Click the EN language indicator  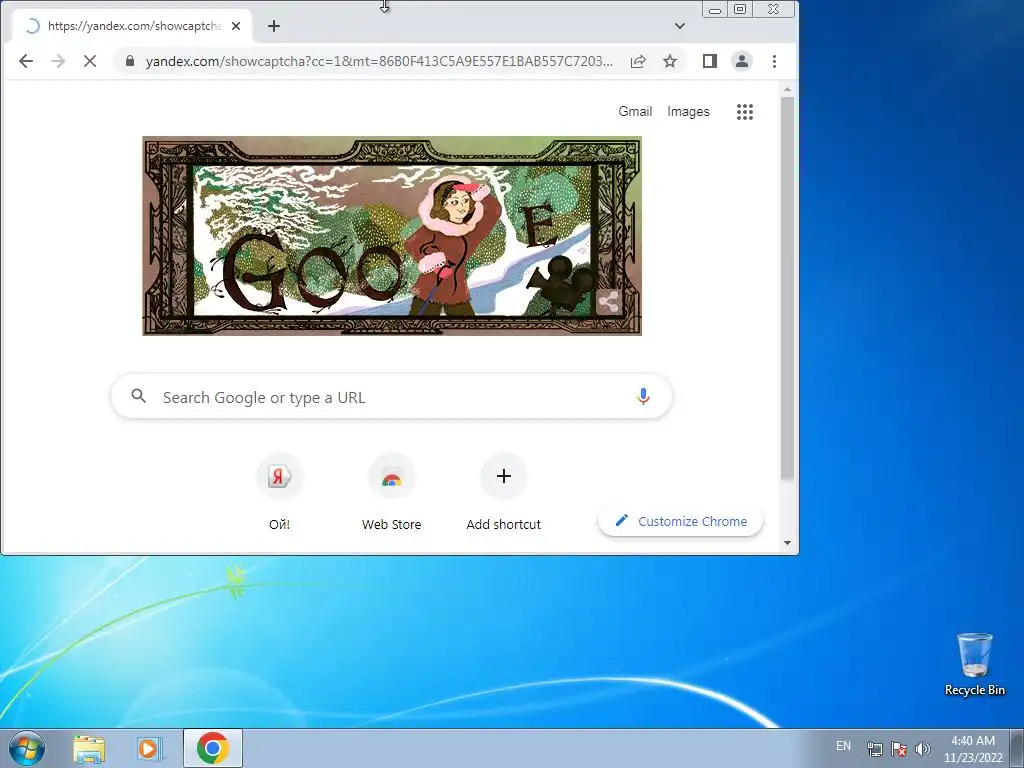coord(843,746)
